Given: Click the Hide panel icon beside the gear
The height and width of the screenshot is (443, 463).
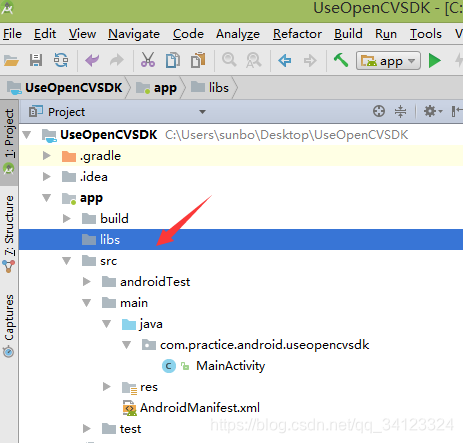Looking at the screenshot, I should pyautogui.click(x=457, y=111).
